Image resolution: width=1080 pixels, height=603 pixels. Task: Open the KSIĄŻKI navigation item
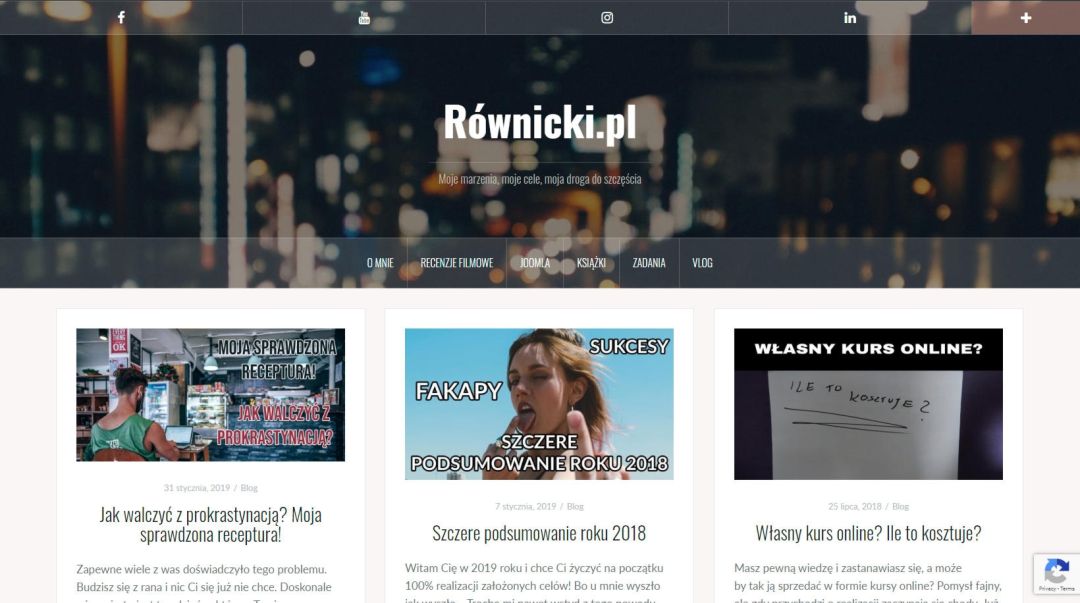(591, 263)
